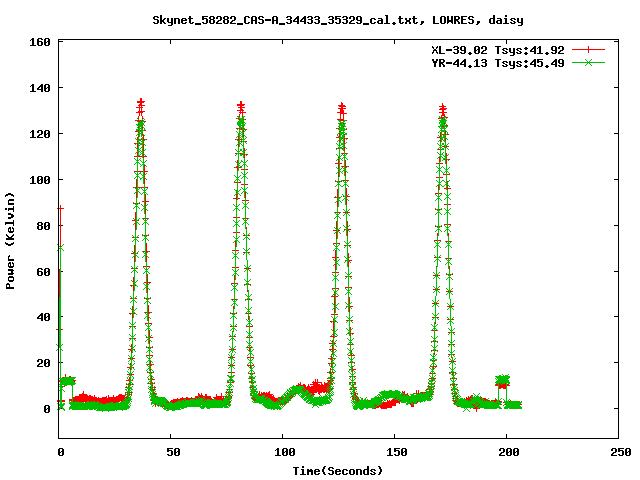
Task: Click the Power (Kelvin) y-axis label
Action: coord(10,241)
